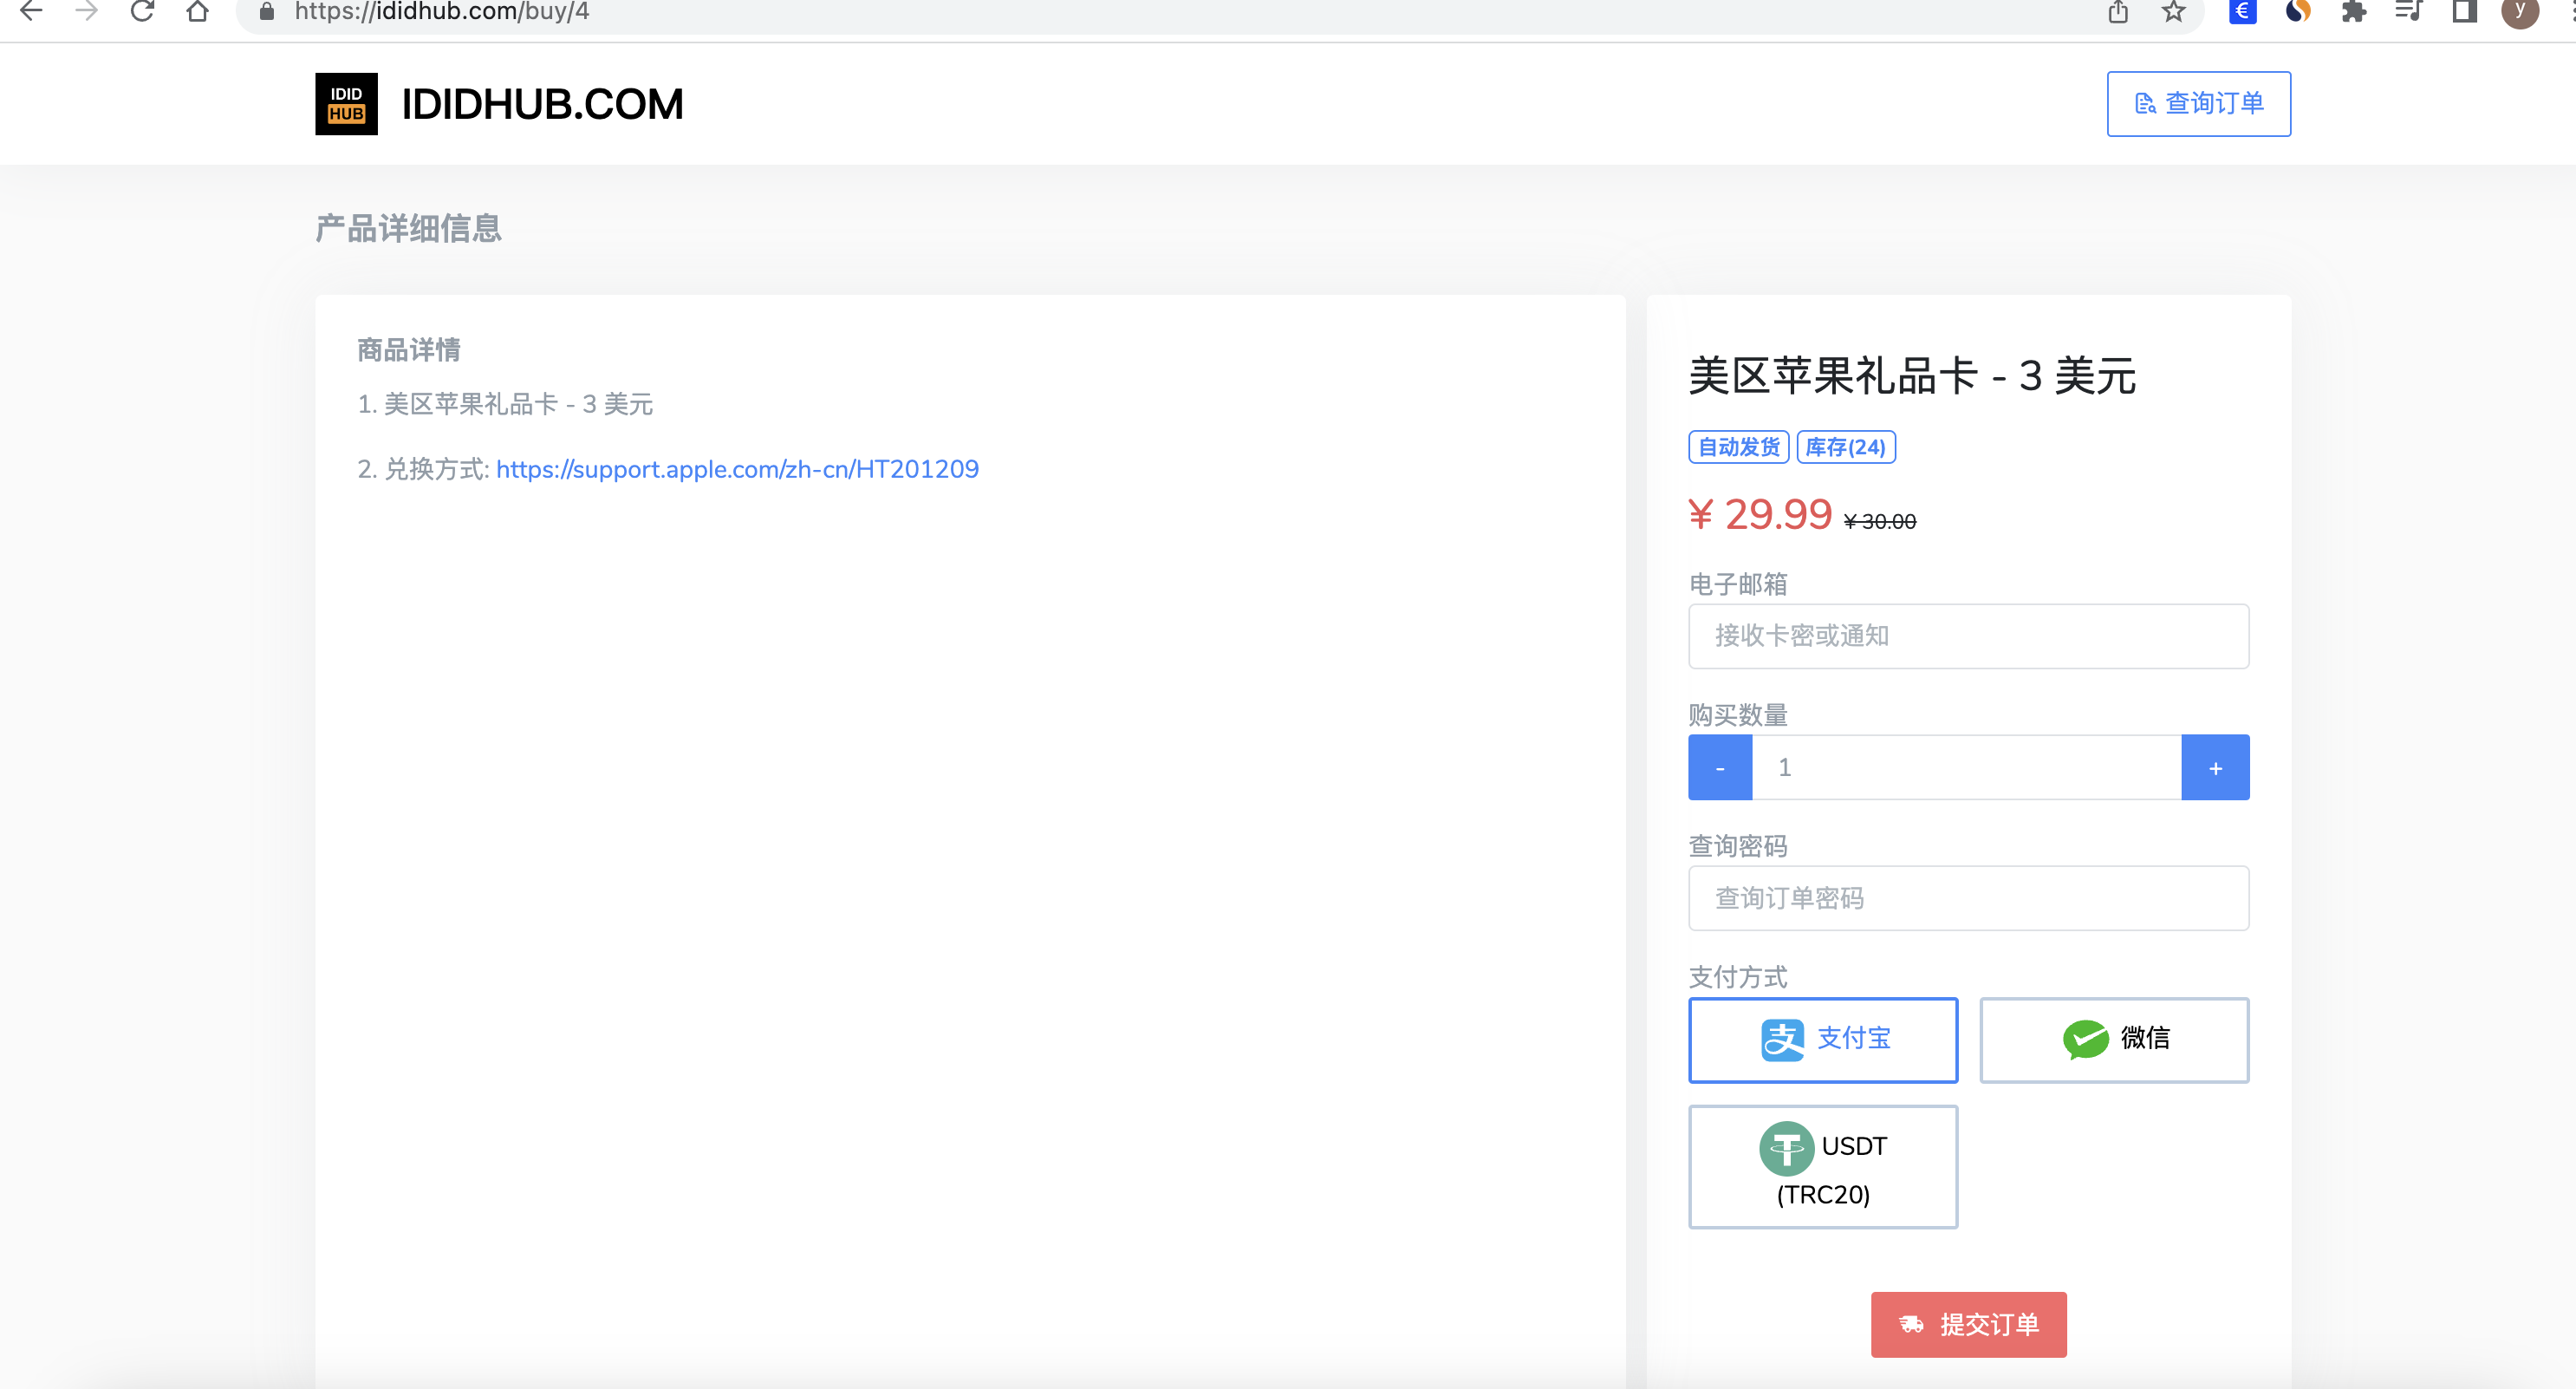The image size is (2576, 1389).
Task: Click the URL text in the address bar
Action: [x=442, y=11]
